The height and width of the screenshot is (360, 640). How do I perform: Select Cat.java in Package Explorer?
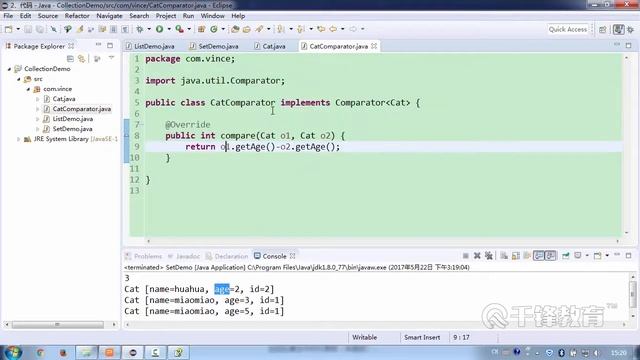[64, 99]
